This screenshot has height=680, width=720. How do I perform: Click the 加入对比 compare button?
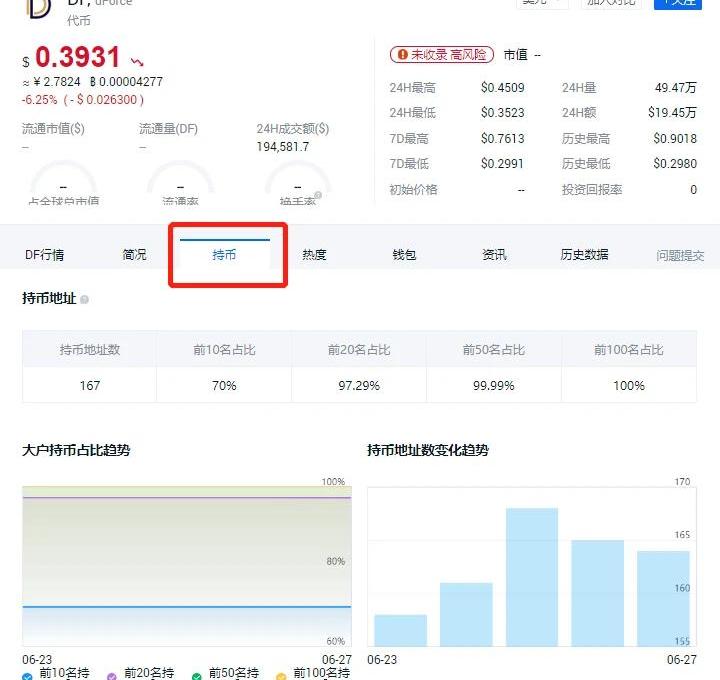[612, 3]
